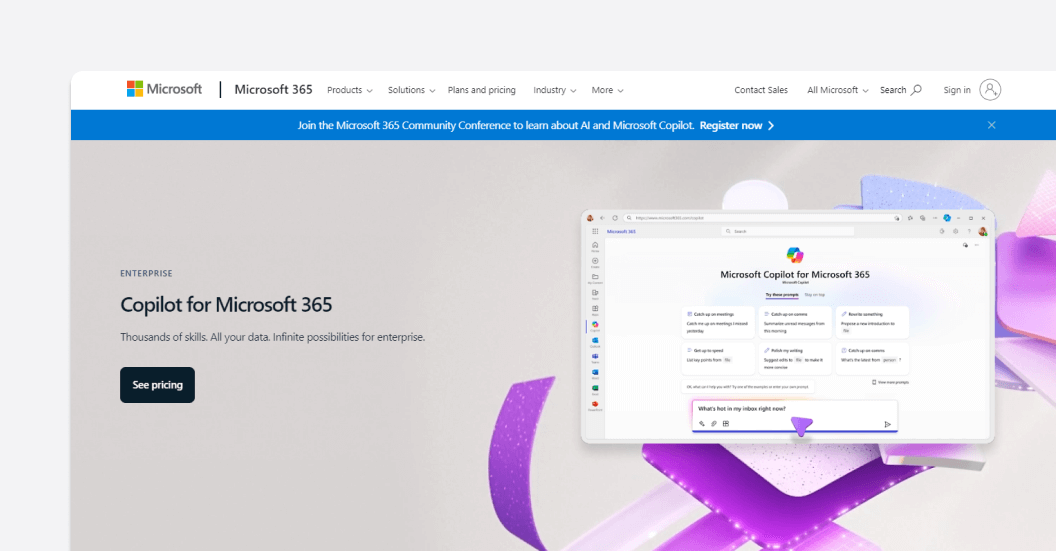Viewport: 1056px width, 551px height.
Task: Expand the More menu
Action: pyautogui.click(x=607, y=90)
